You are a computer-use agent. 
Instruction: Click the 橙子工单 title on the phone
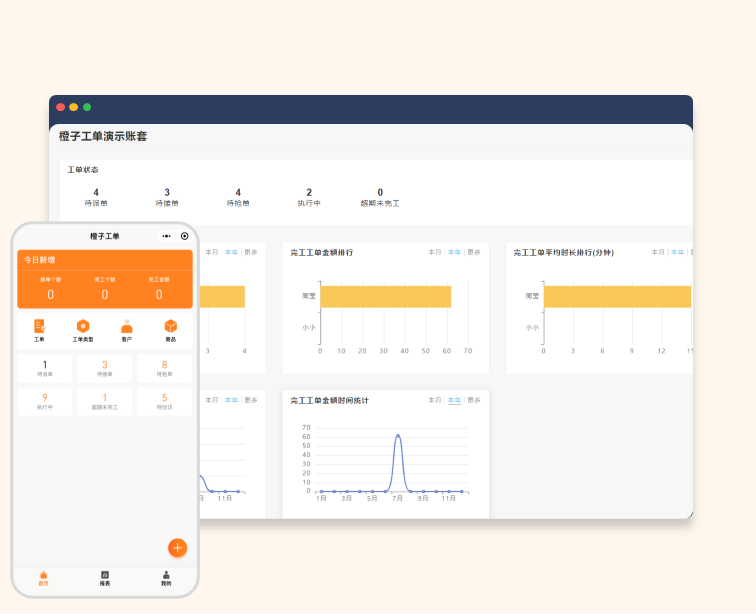coord(105,236)
